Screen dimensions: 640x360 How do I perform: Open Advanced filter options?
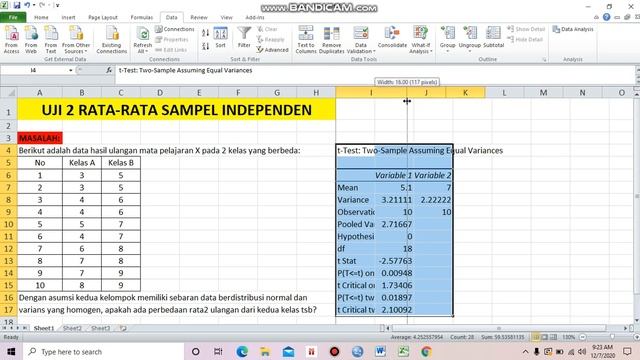pos(272,50)
